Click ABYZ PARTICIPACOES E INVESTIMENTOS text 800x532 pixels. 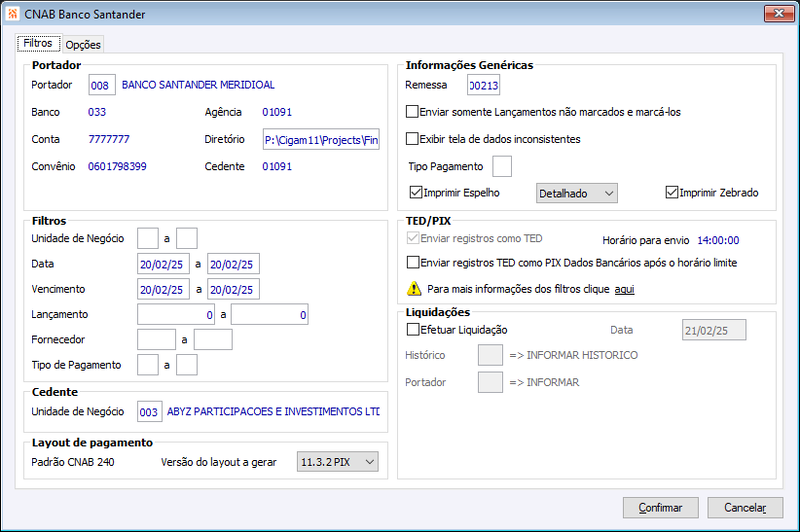tap(273, 411)
